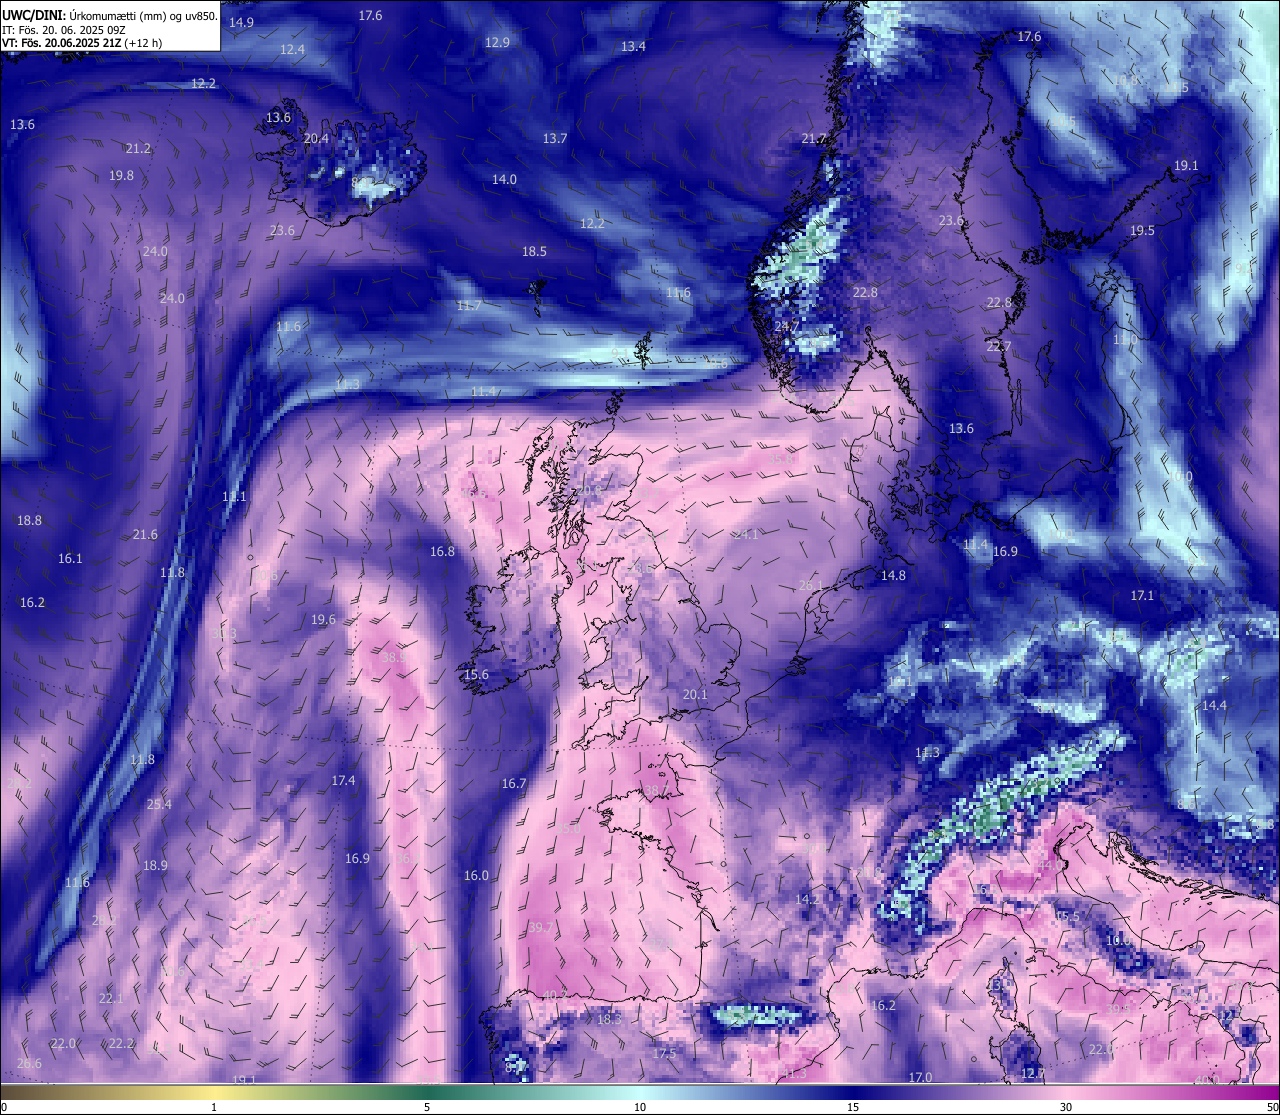Click the 19.5 map value
1280x1115 pixels.
click(1142, 230)
